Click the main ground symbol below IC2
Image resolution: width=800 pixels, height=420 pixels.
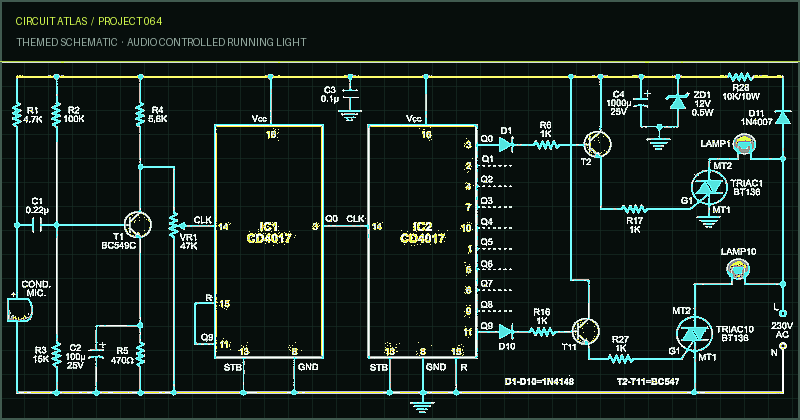[x=423, y=407]
